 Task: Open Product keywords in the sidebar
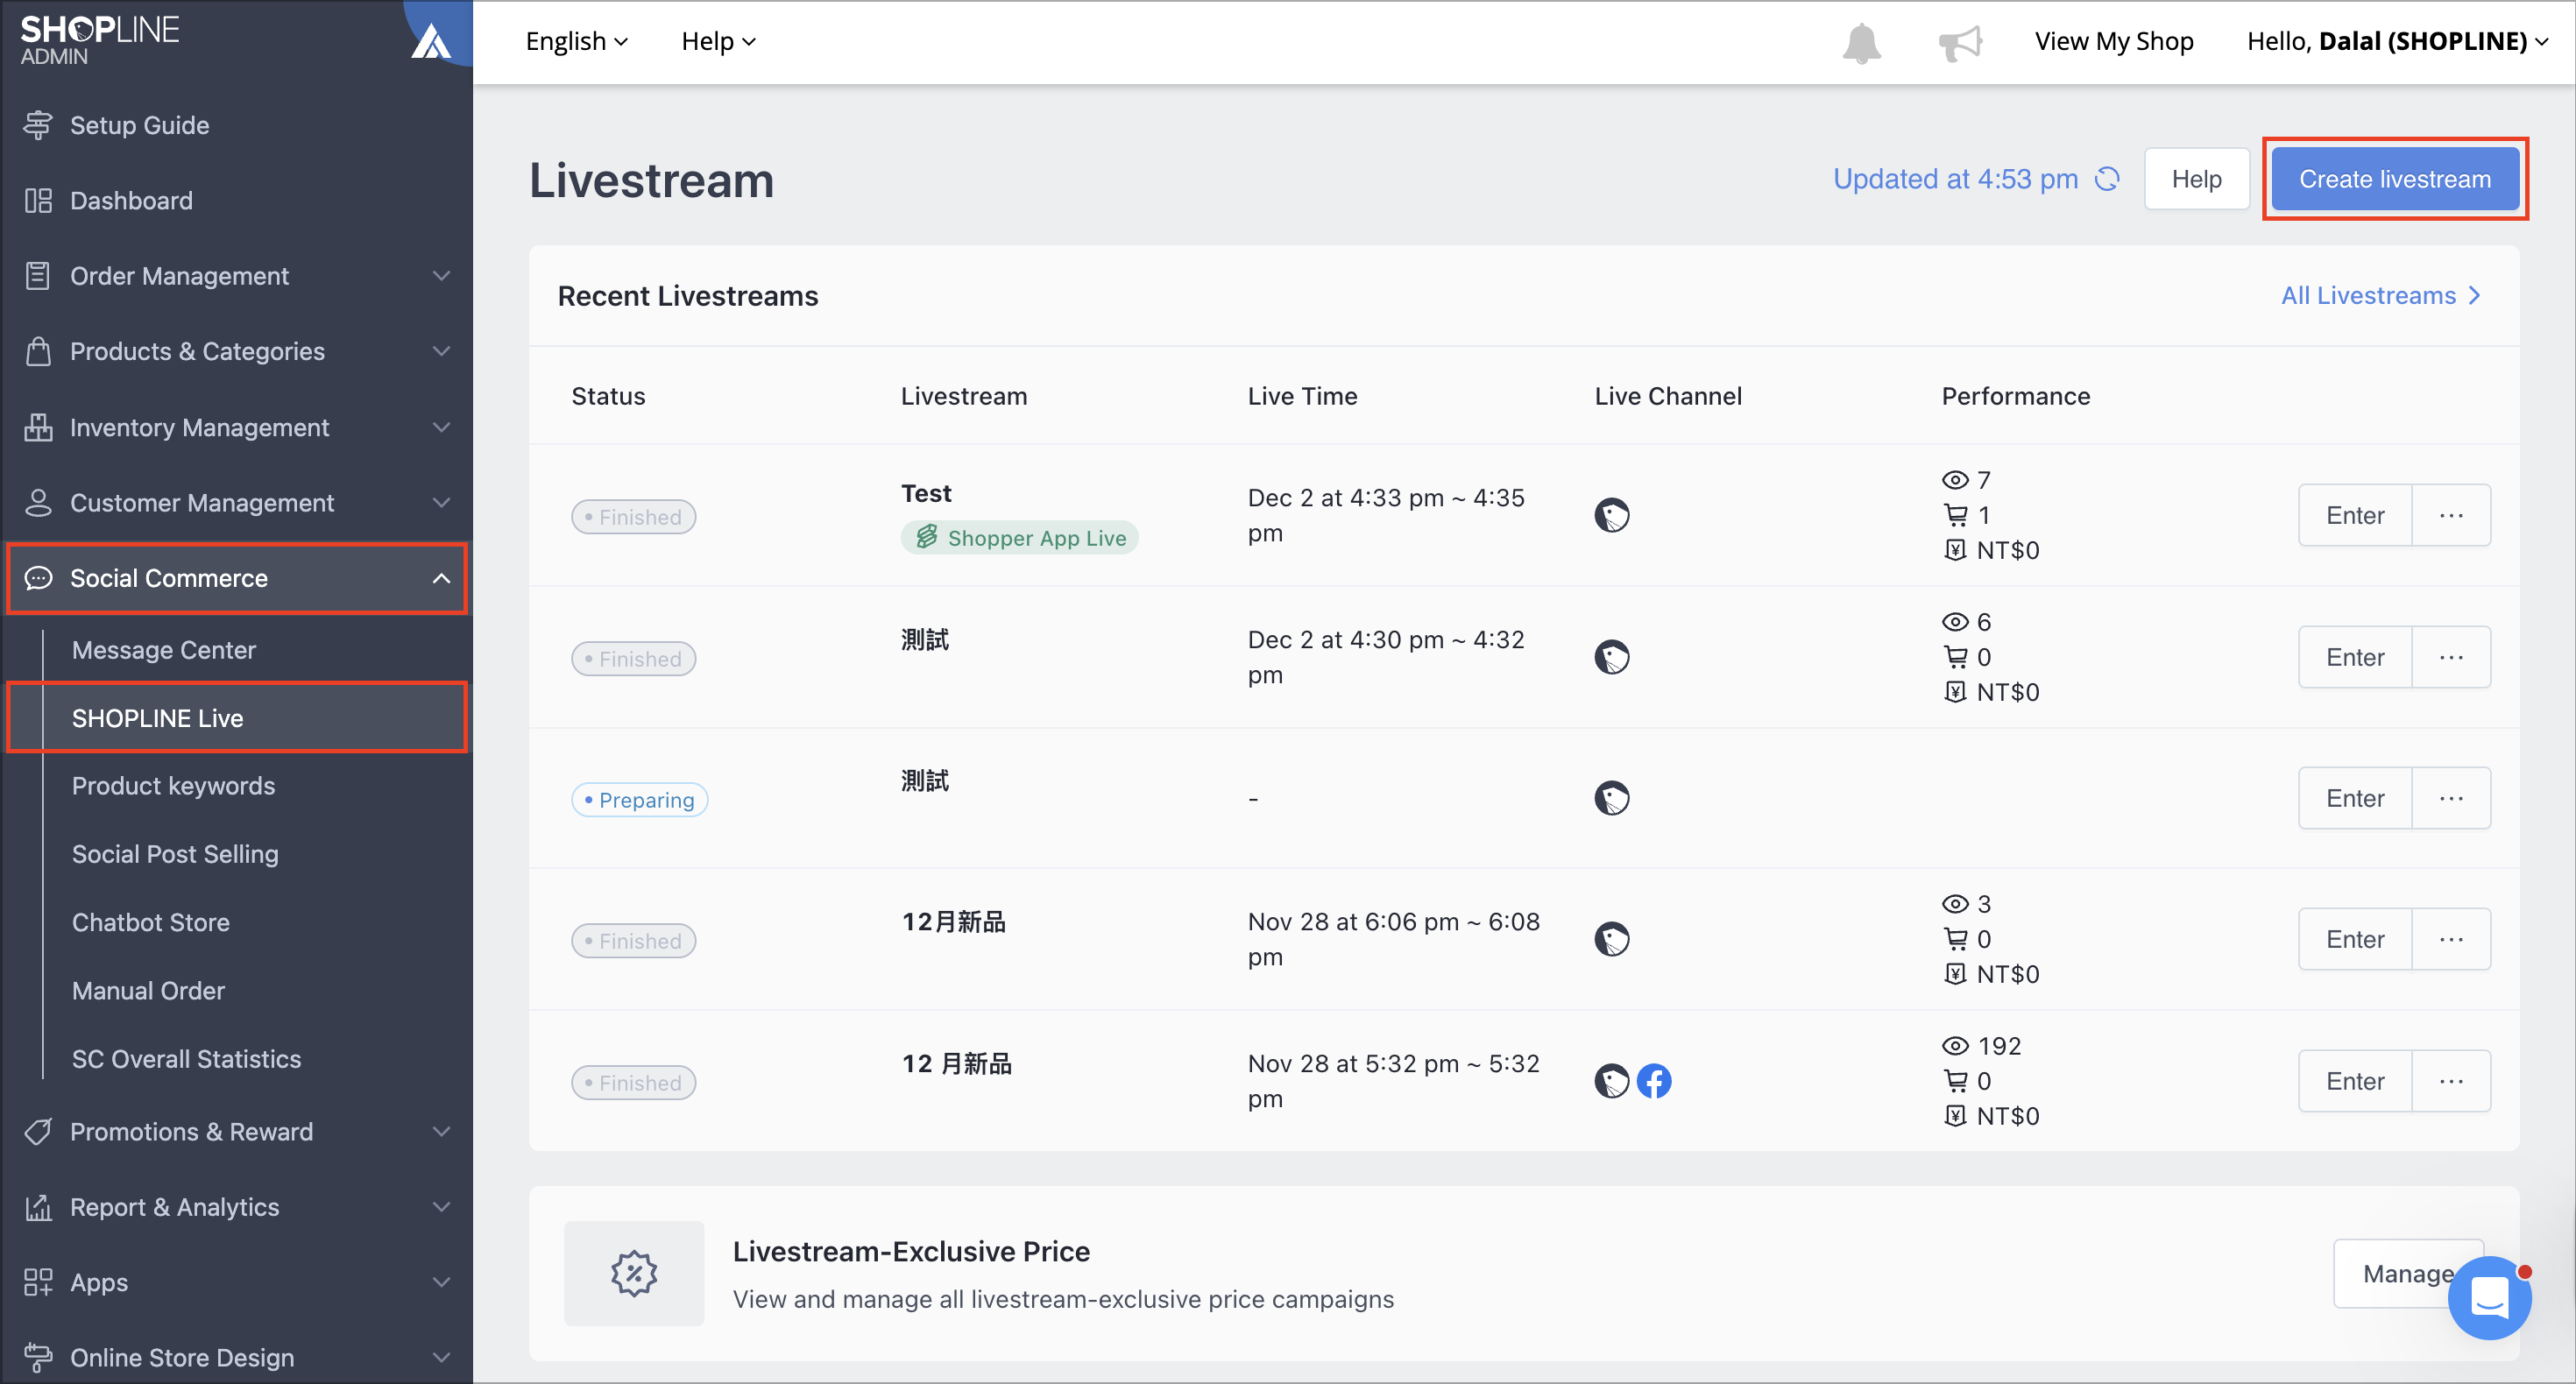click(173, 786)
